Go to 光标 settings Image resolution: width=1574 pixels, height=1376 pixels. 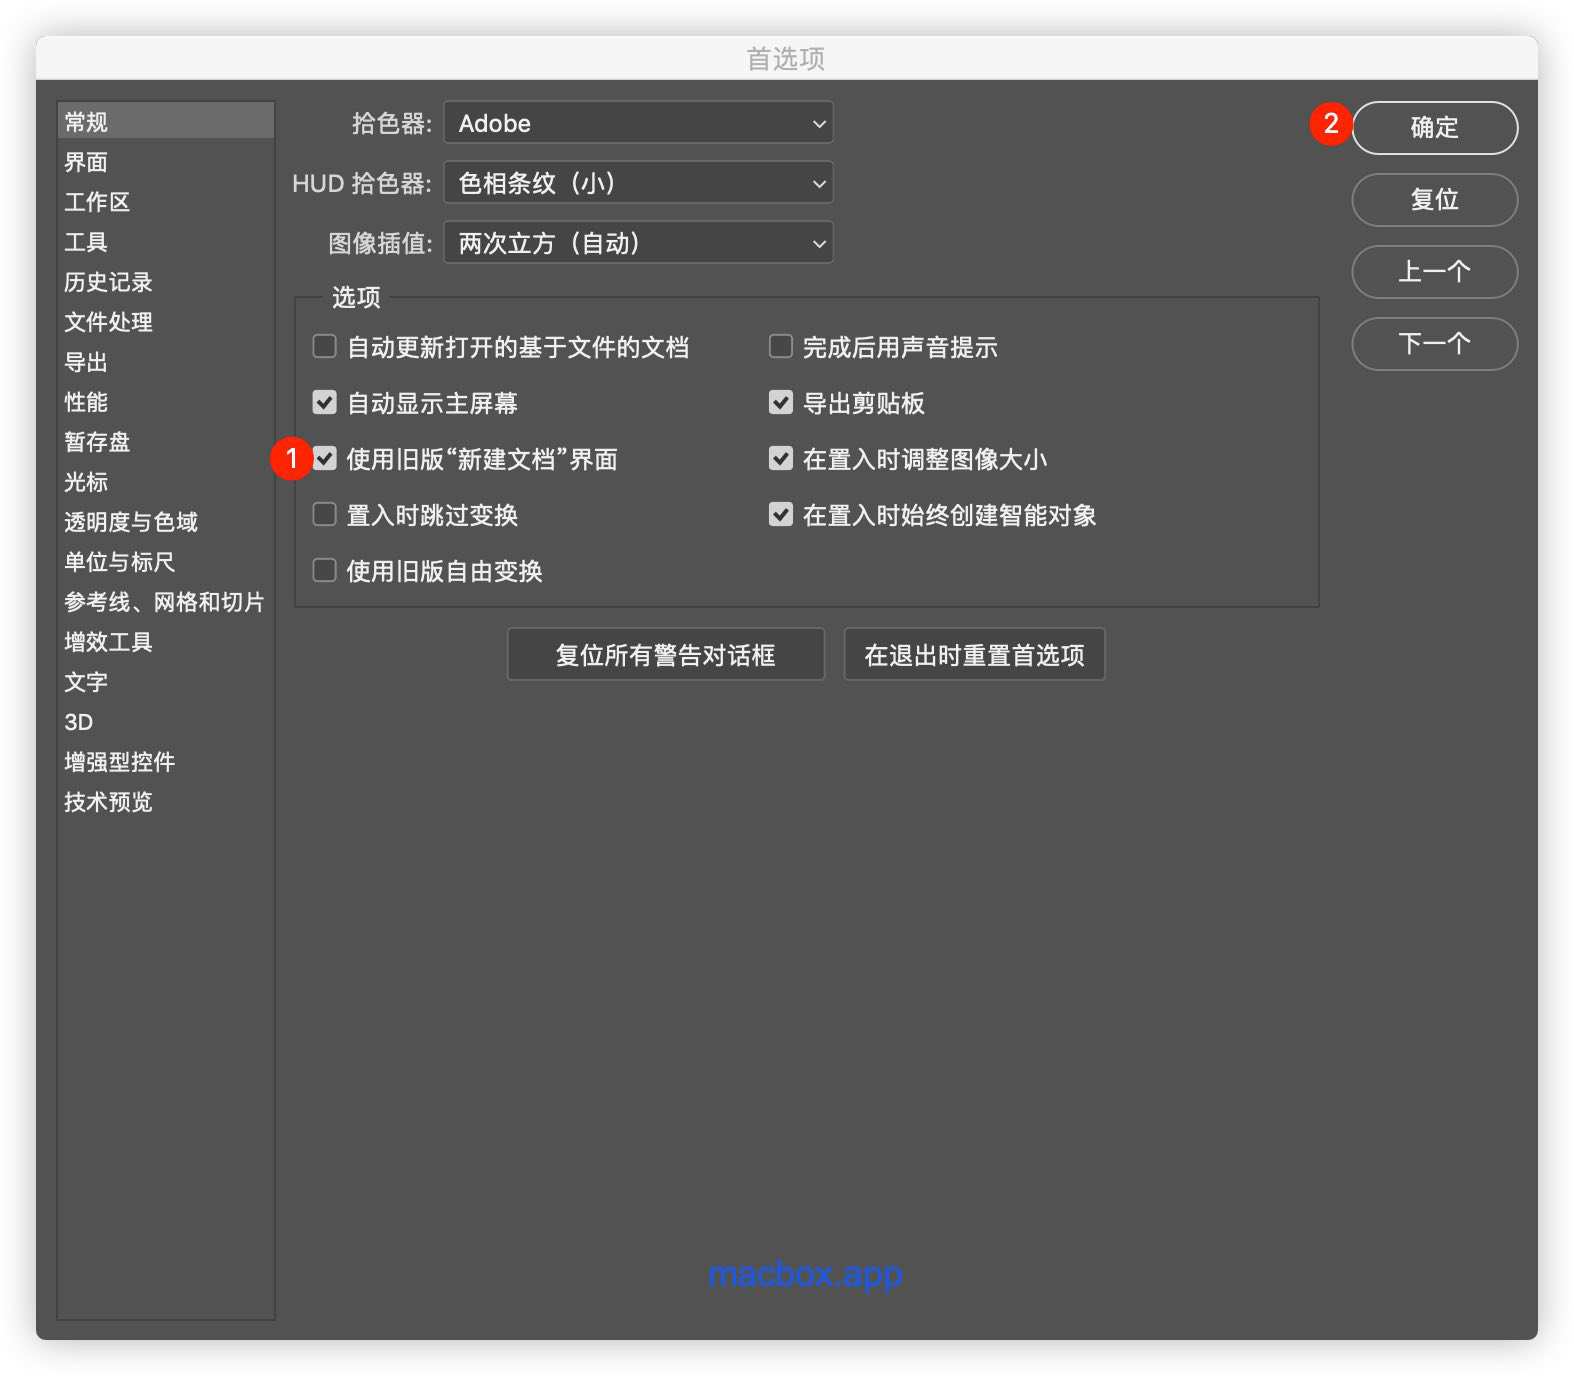tap(166, 482)
